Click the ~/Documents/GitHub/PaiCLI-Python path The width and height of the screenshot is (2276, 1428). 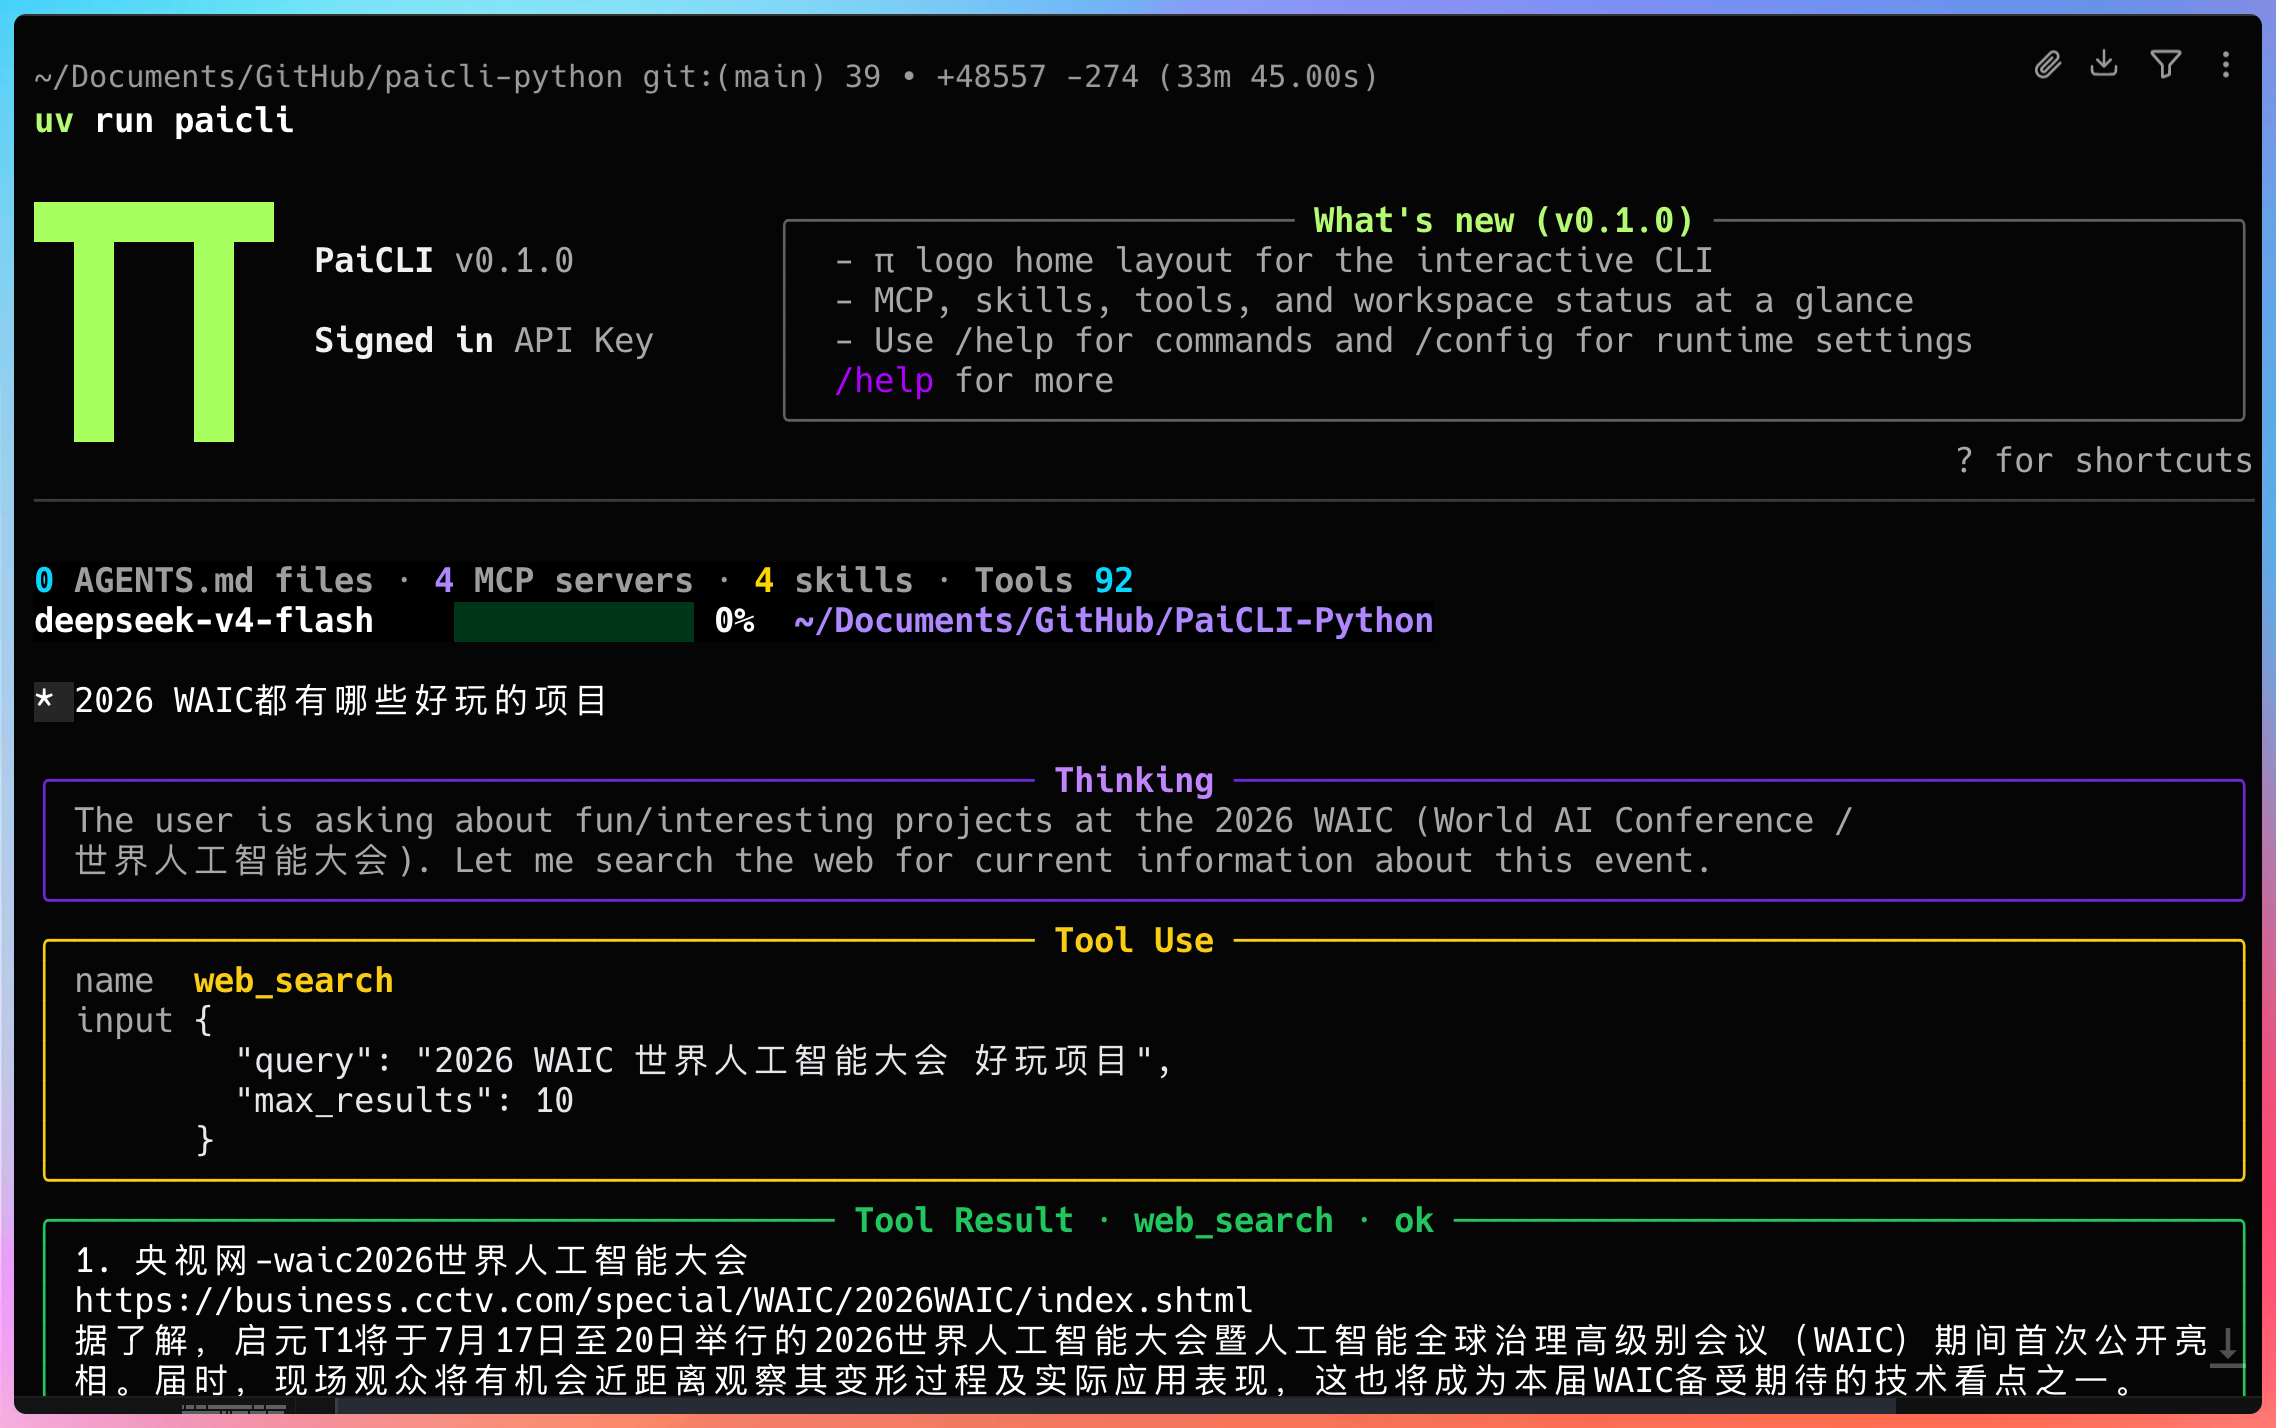click(x=1113, y=621)
